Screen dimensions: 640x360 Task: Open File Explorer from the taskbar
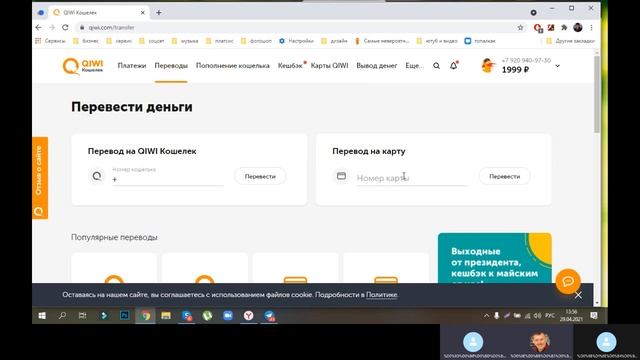tap(166, 316)
